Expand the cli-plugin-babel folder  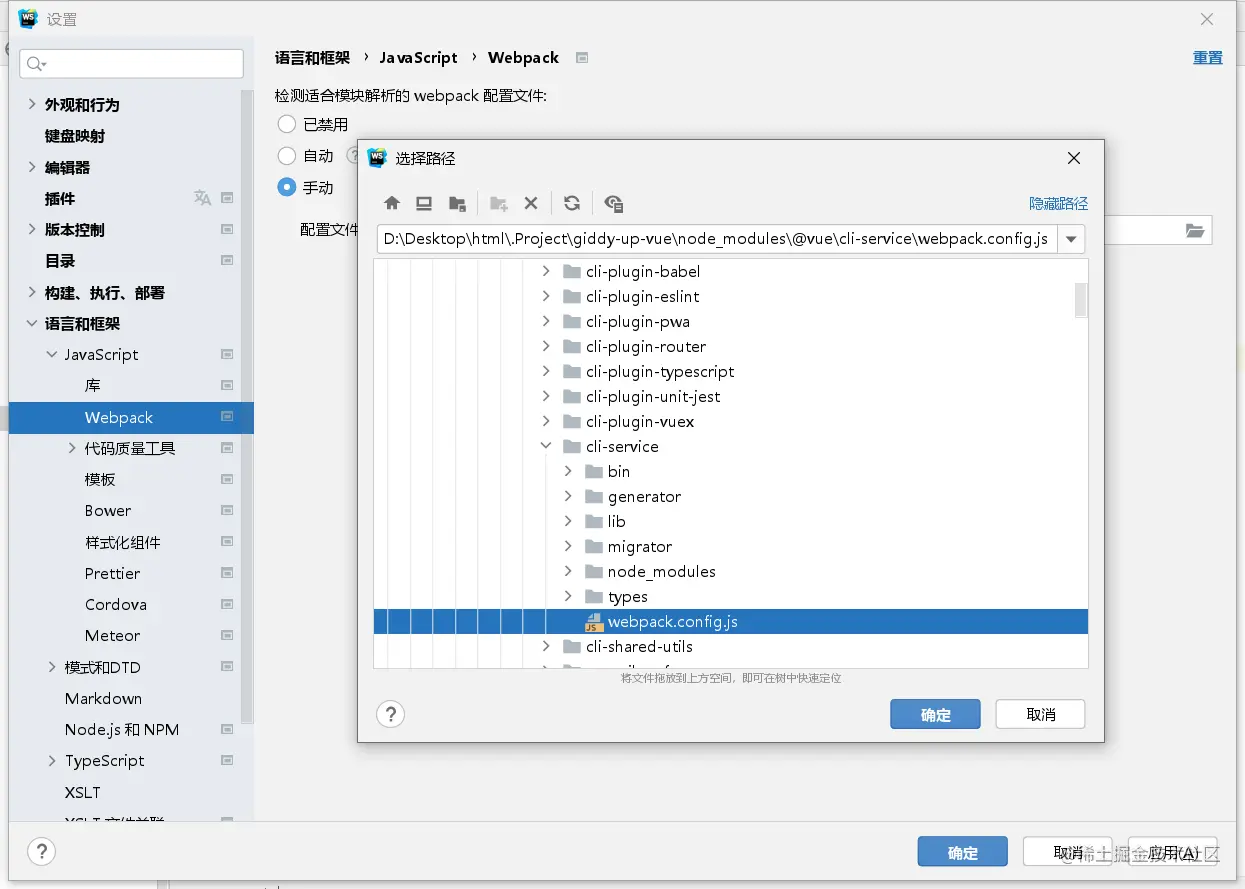click(x=546, y=271)
